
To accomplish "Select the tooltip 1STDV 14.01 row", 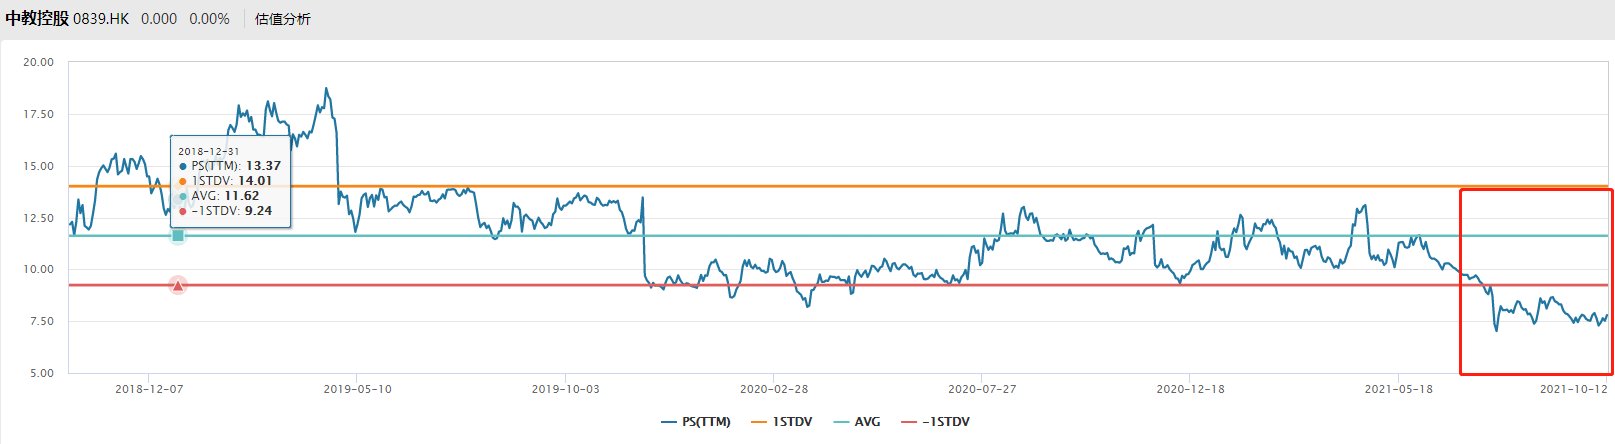I will point(225,181).
